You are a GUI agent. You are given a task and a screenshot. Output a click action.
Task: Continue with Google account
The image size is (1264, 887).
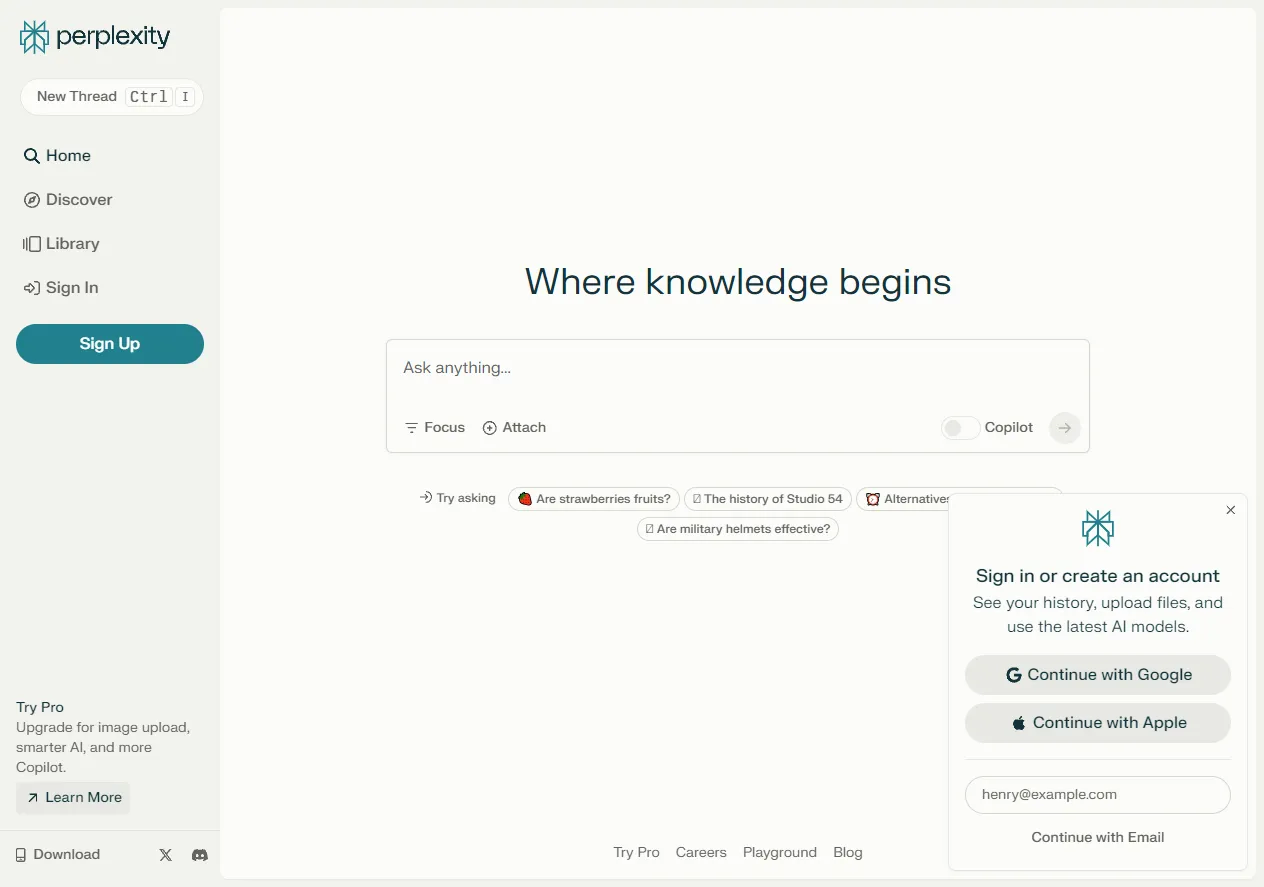[1098, 675]
